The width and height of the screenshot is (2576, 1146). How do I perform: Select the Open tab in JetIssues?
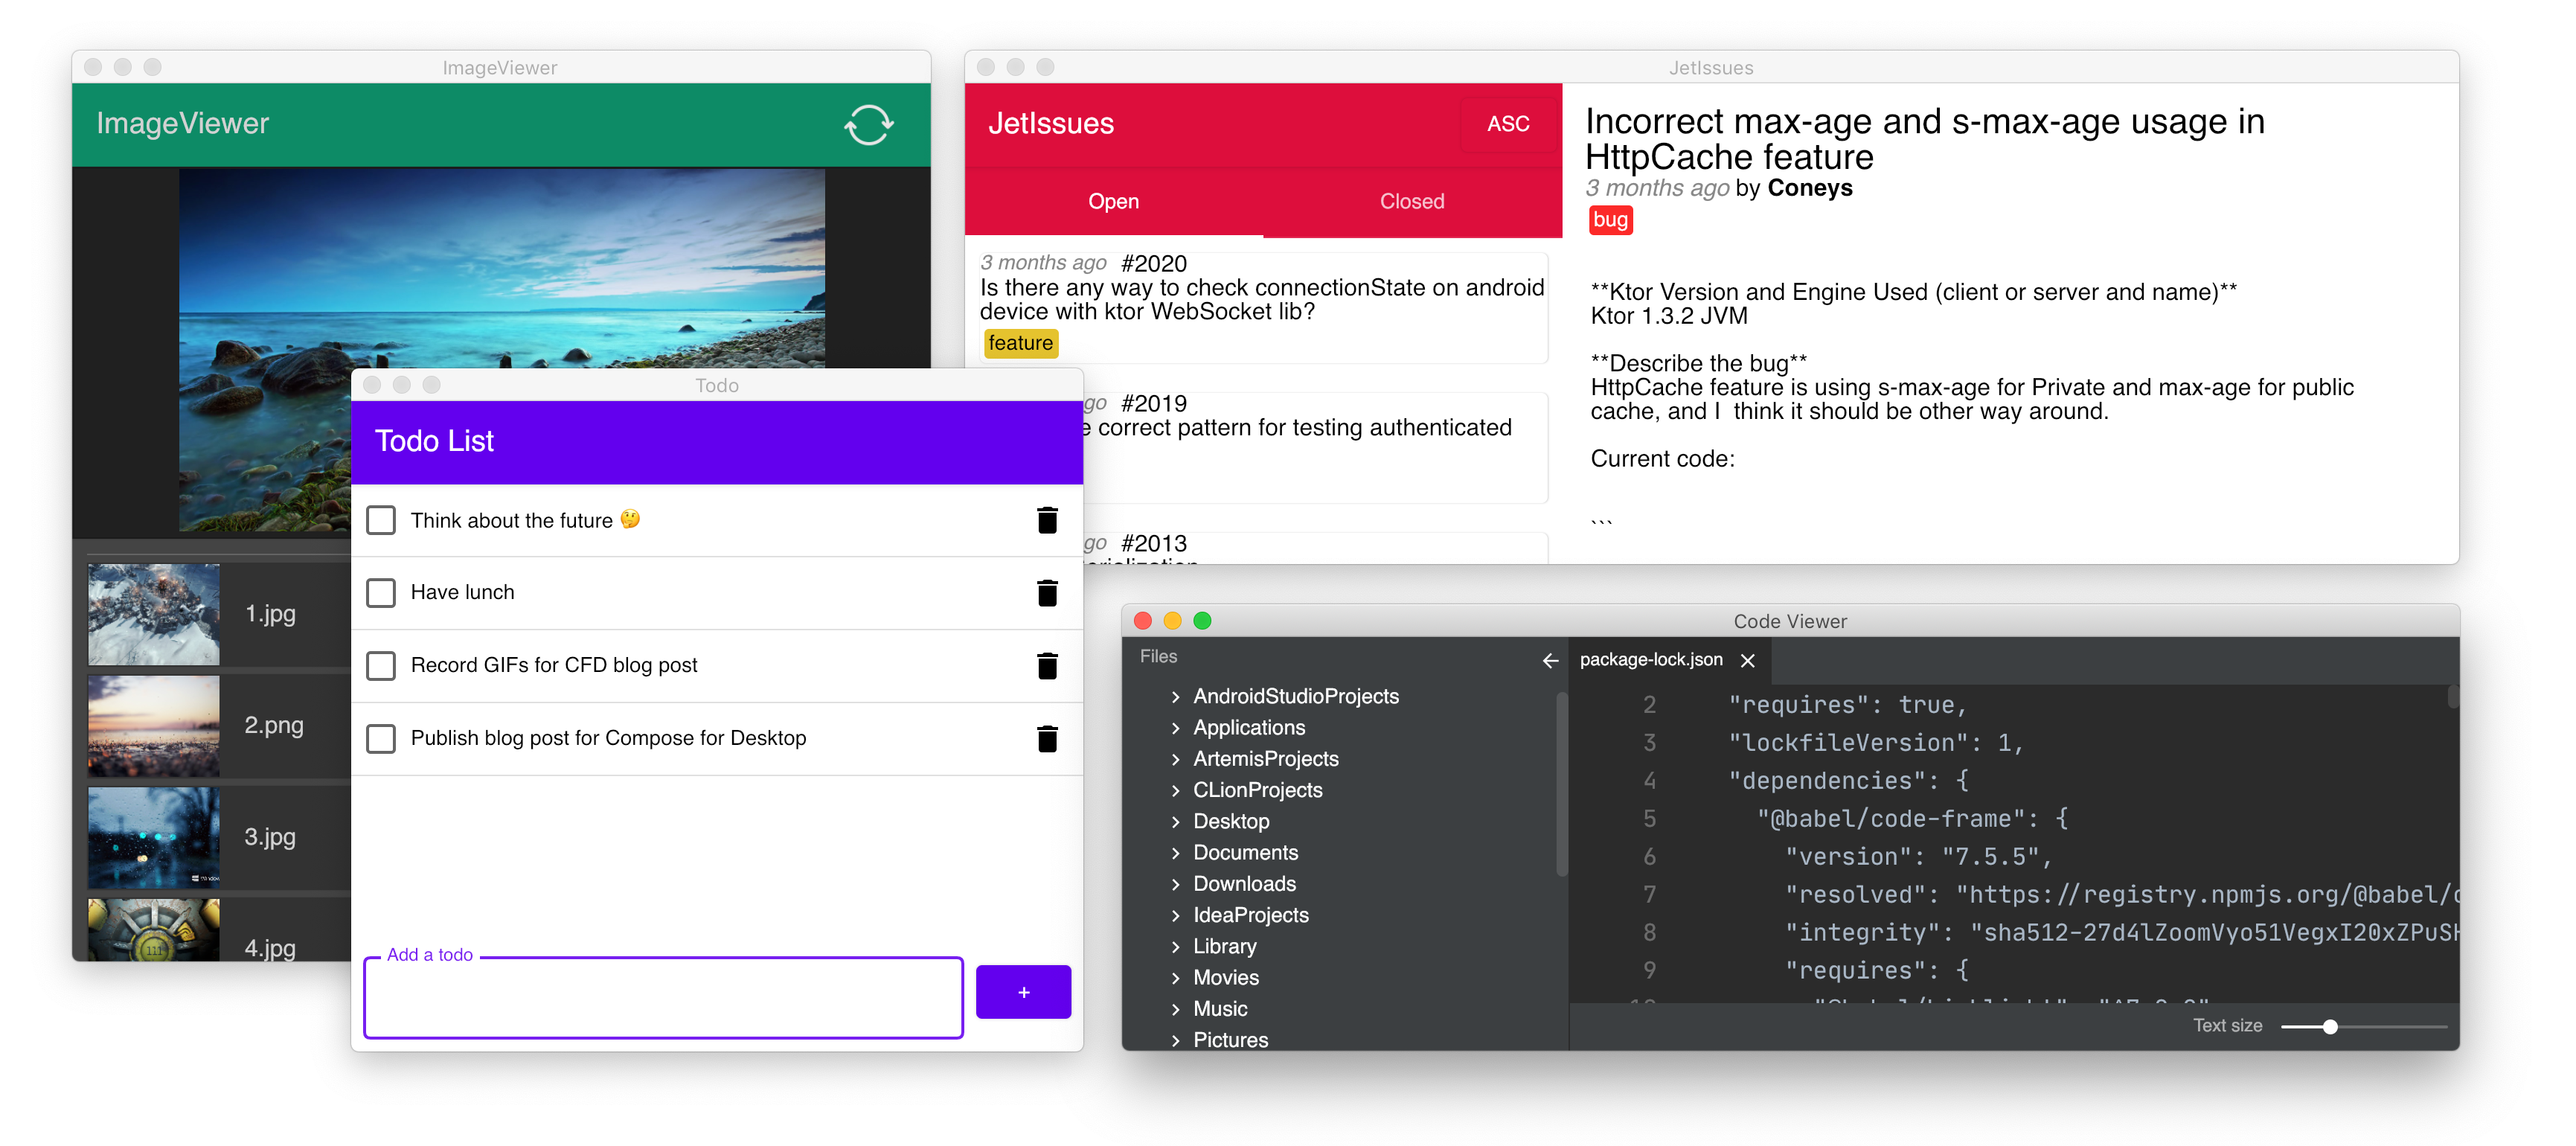(x=1113, y=200)
